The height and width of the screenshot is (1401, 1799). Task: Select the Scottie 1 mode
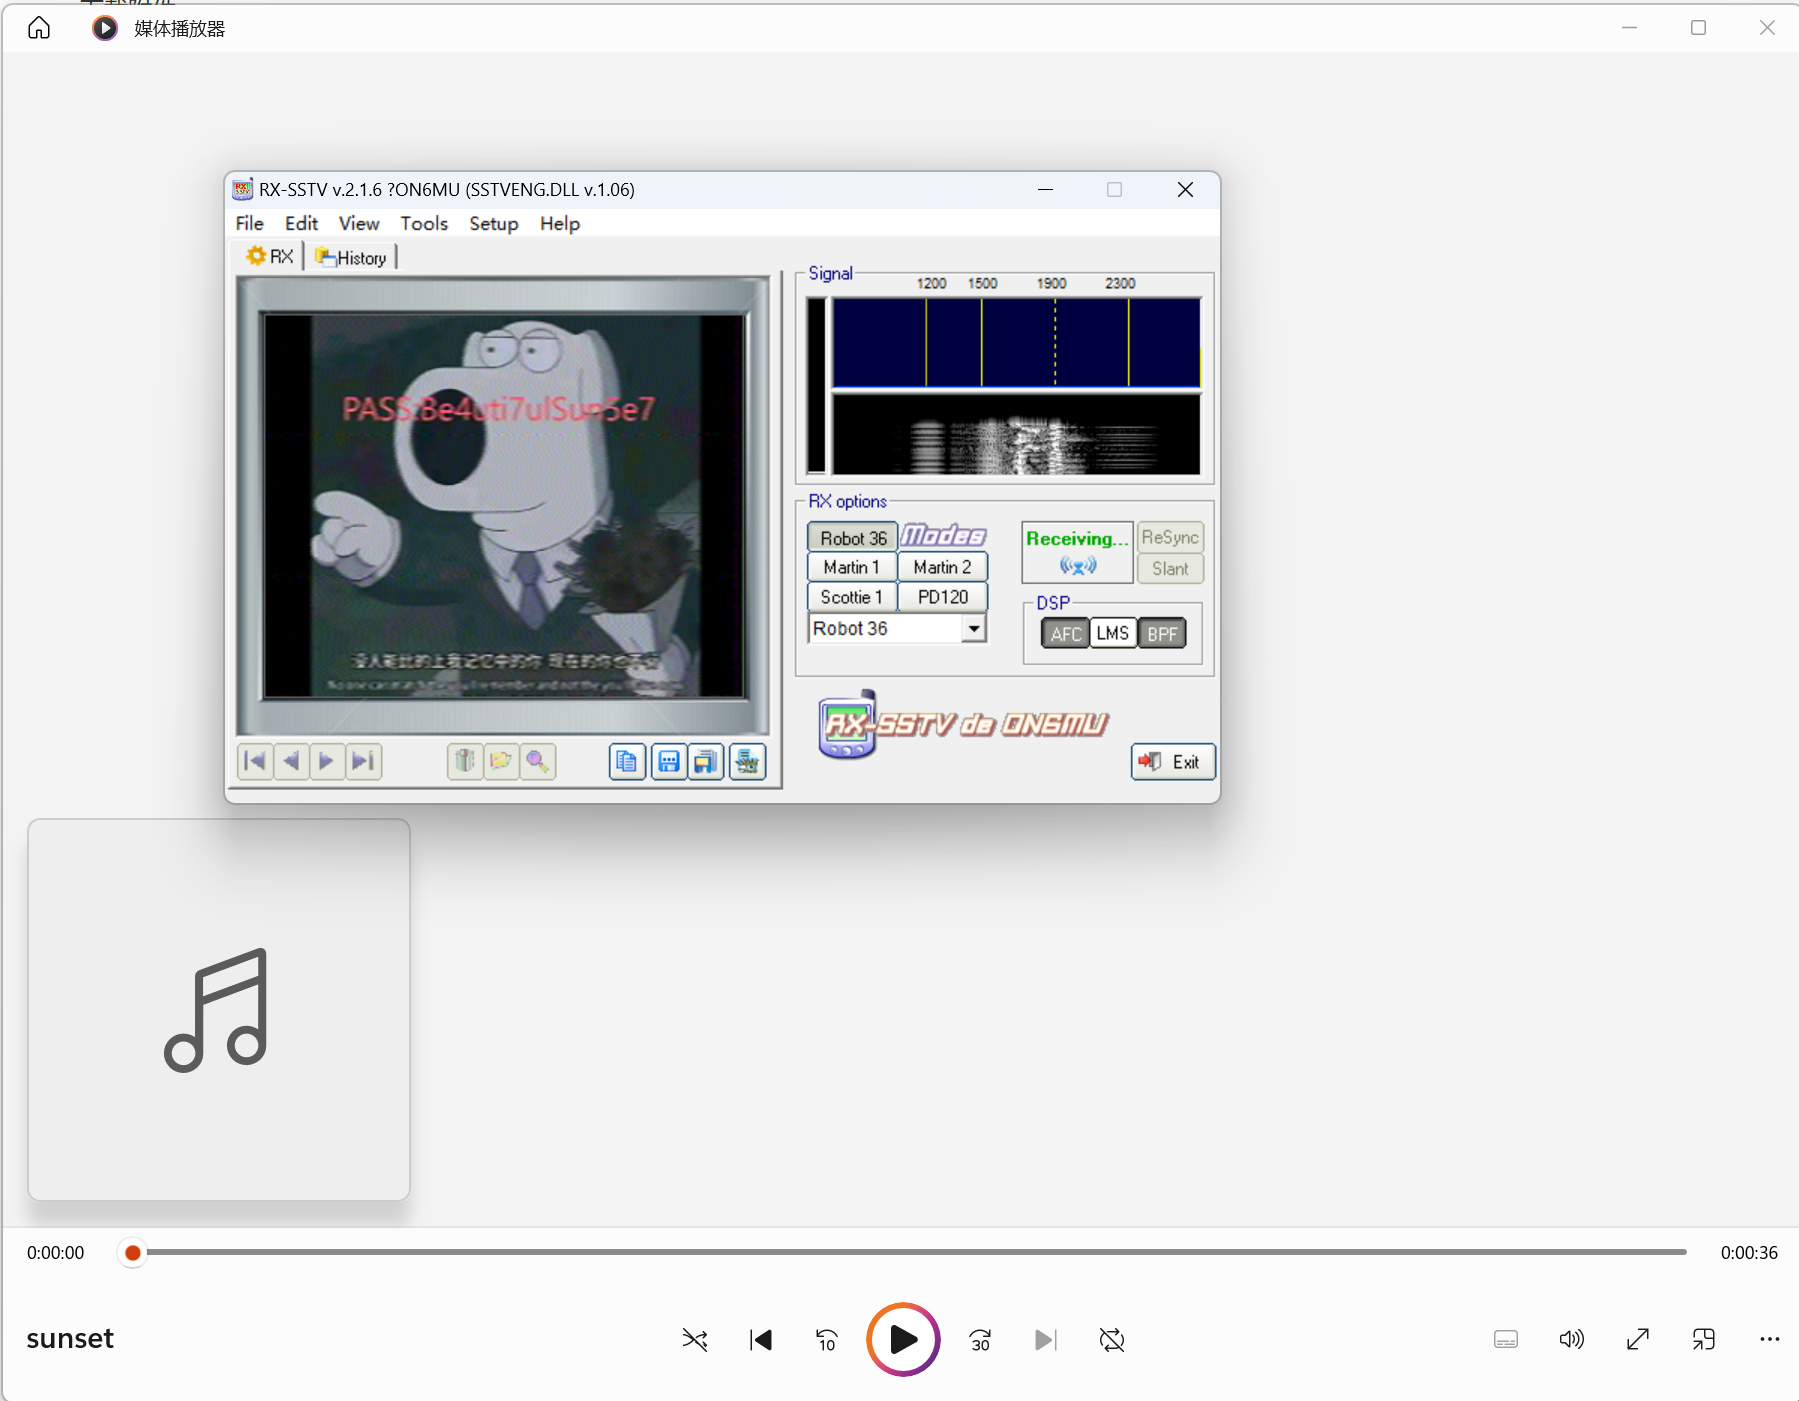pyautogui.click(x=852, y=597)
